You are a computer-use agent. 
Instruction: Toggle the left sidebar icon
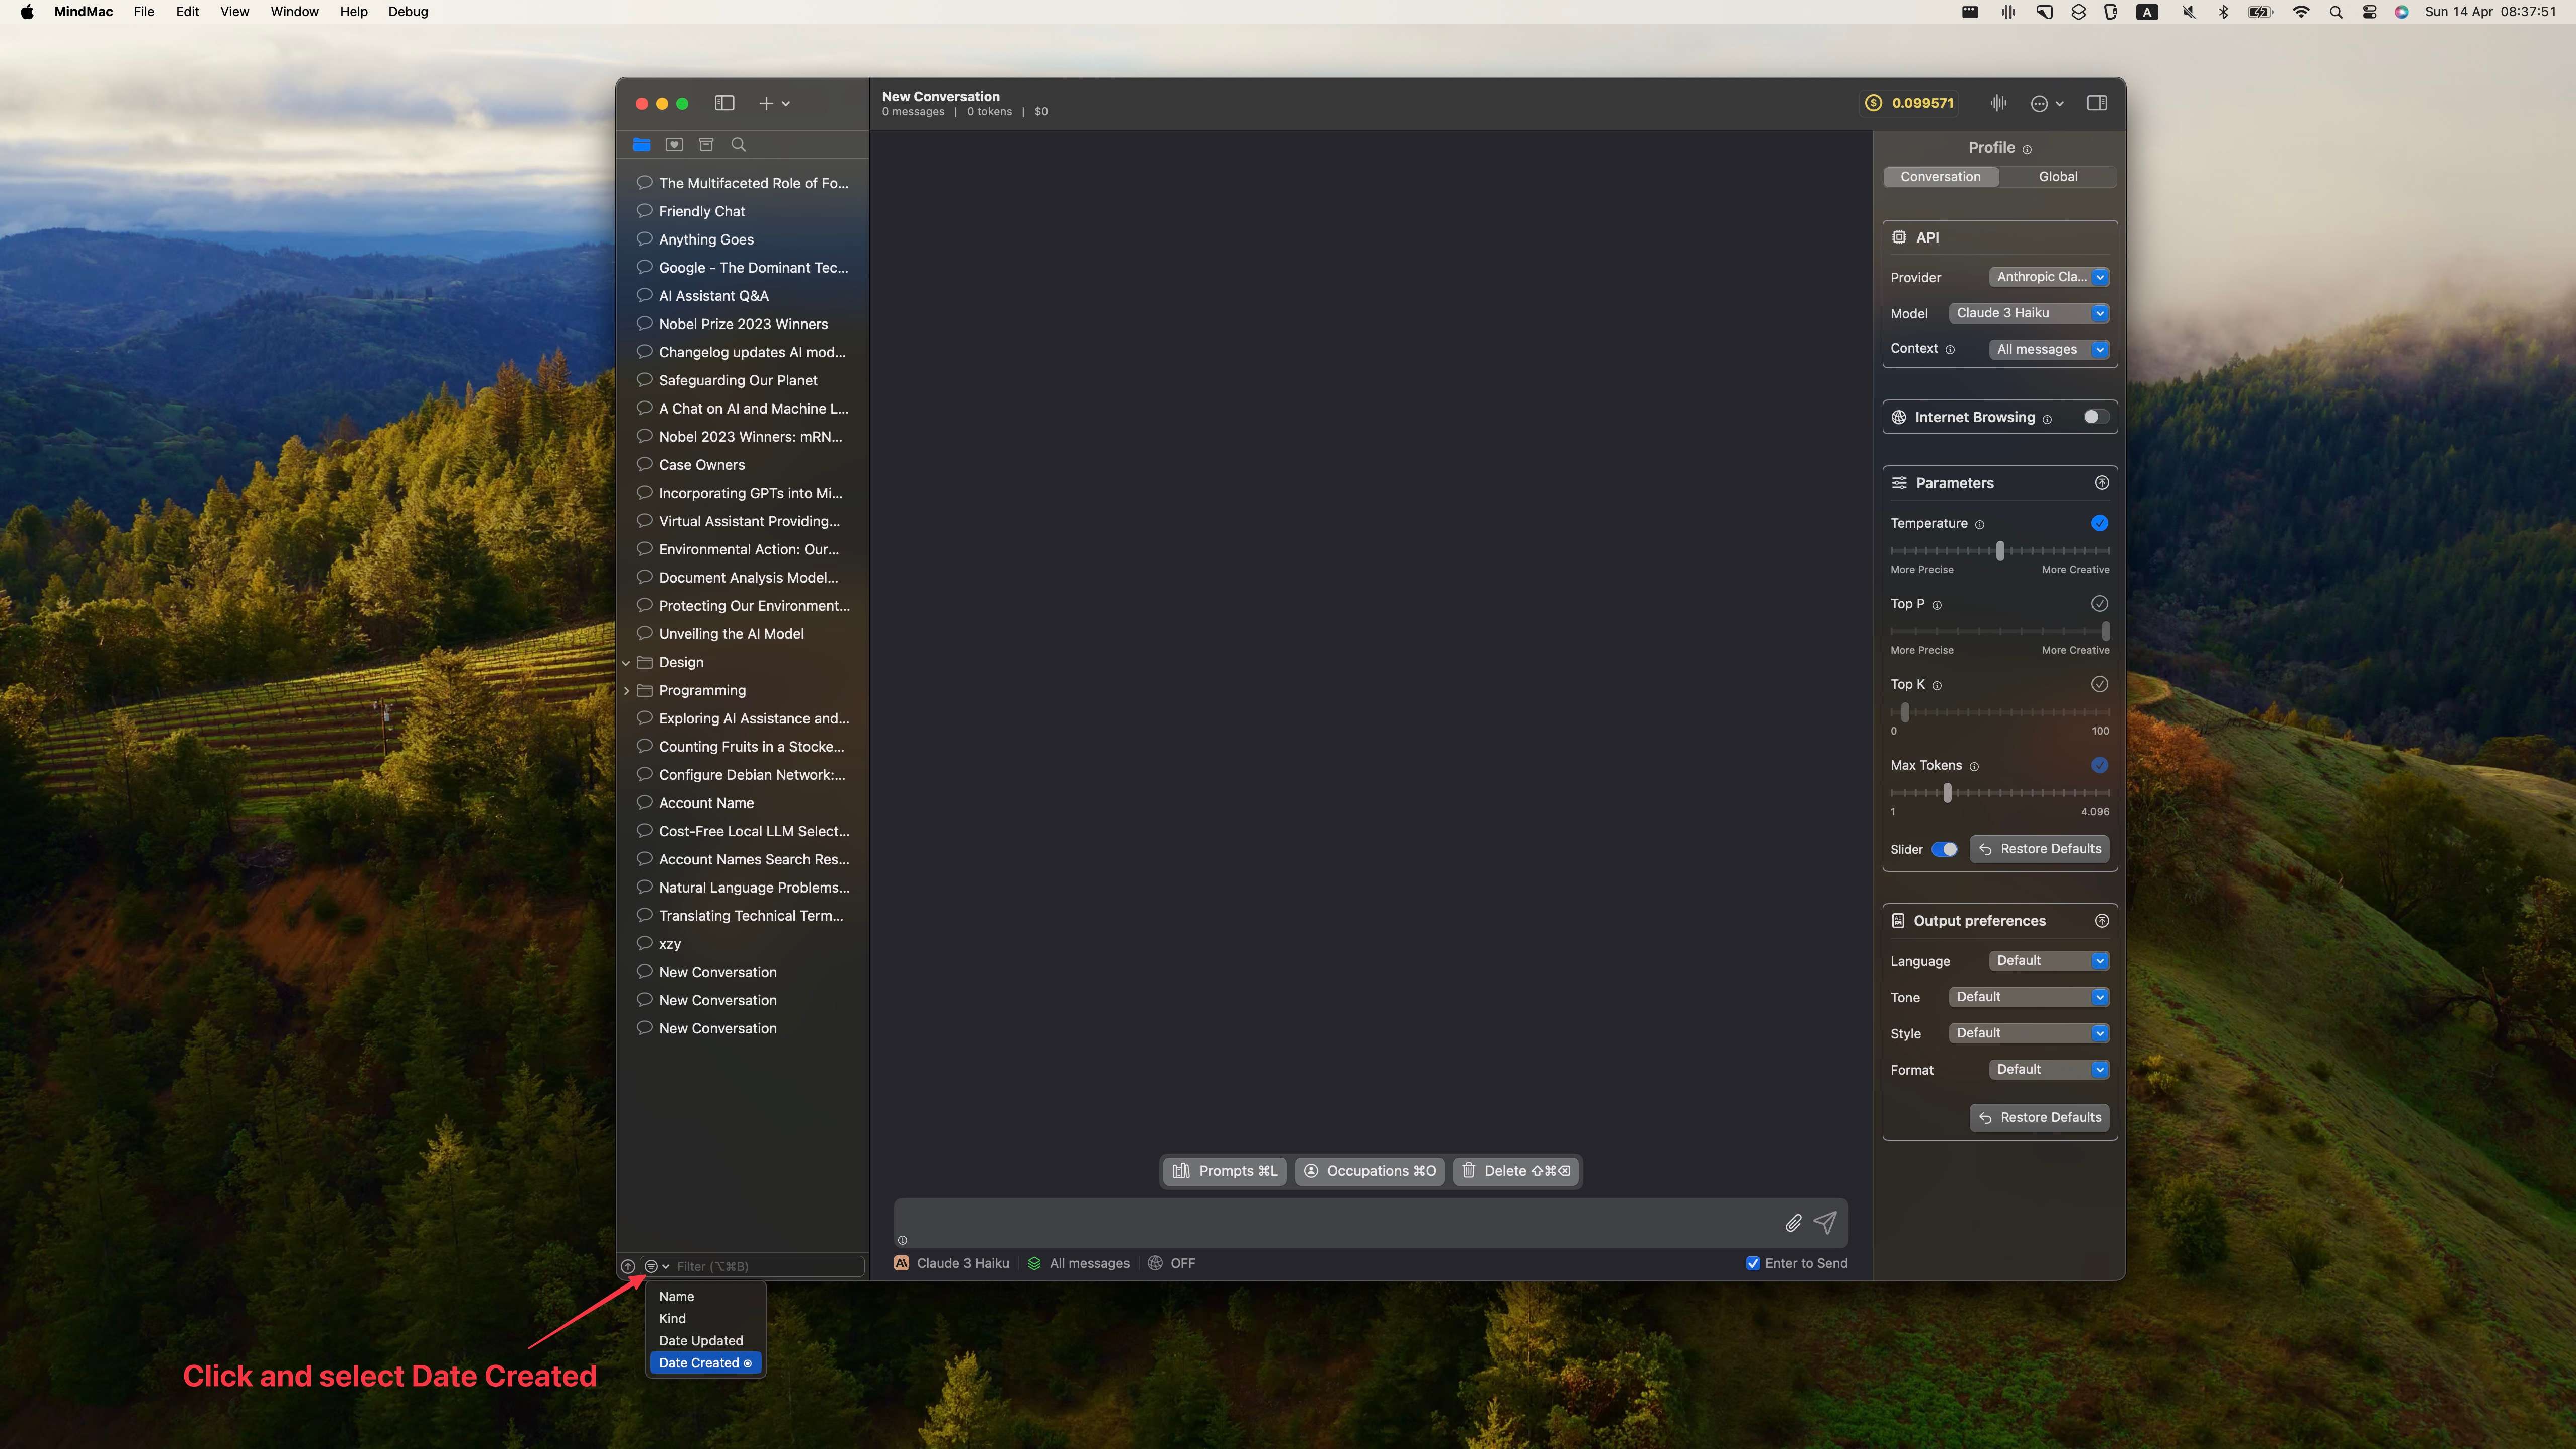point(724,103)
